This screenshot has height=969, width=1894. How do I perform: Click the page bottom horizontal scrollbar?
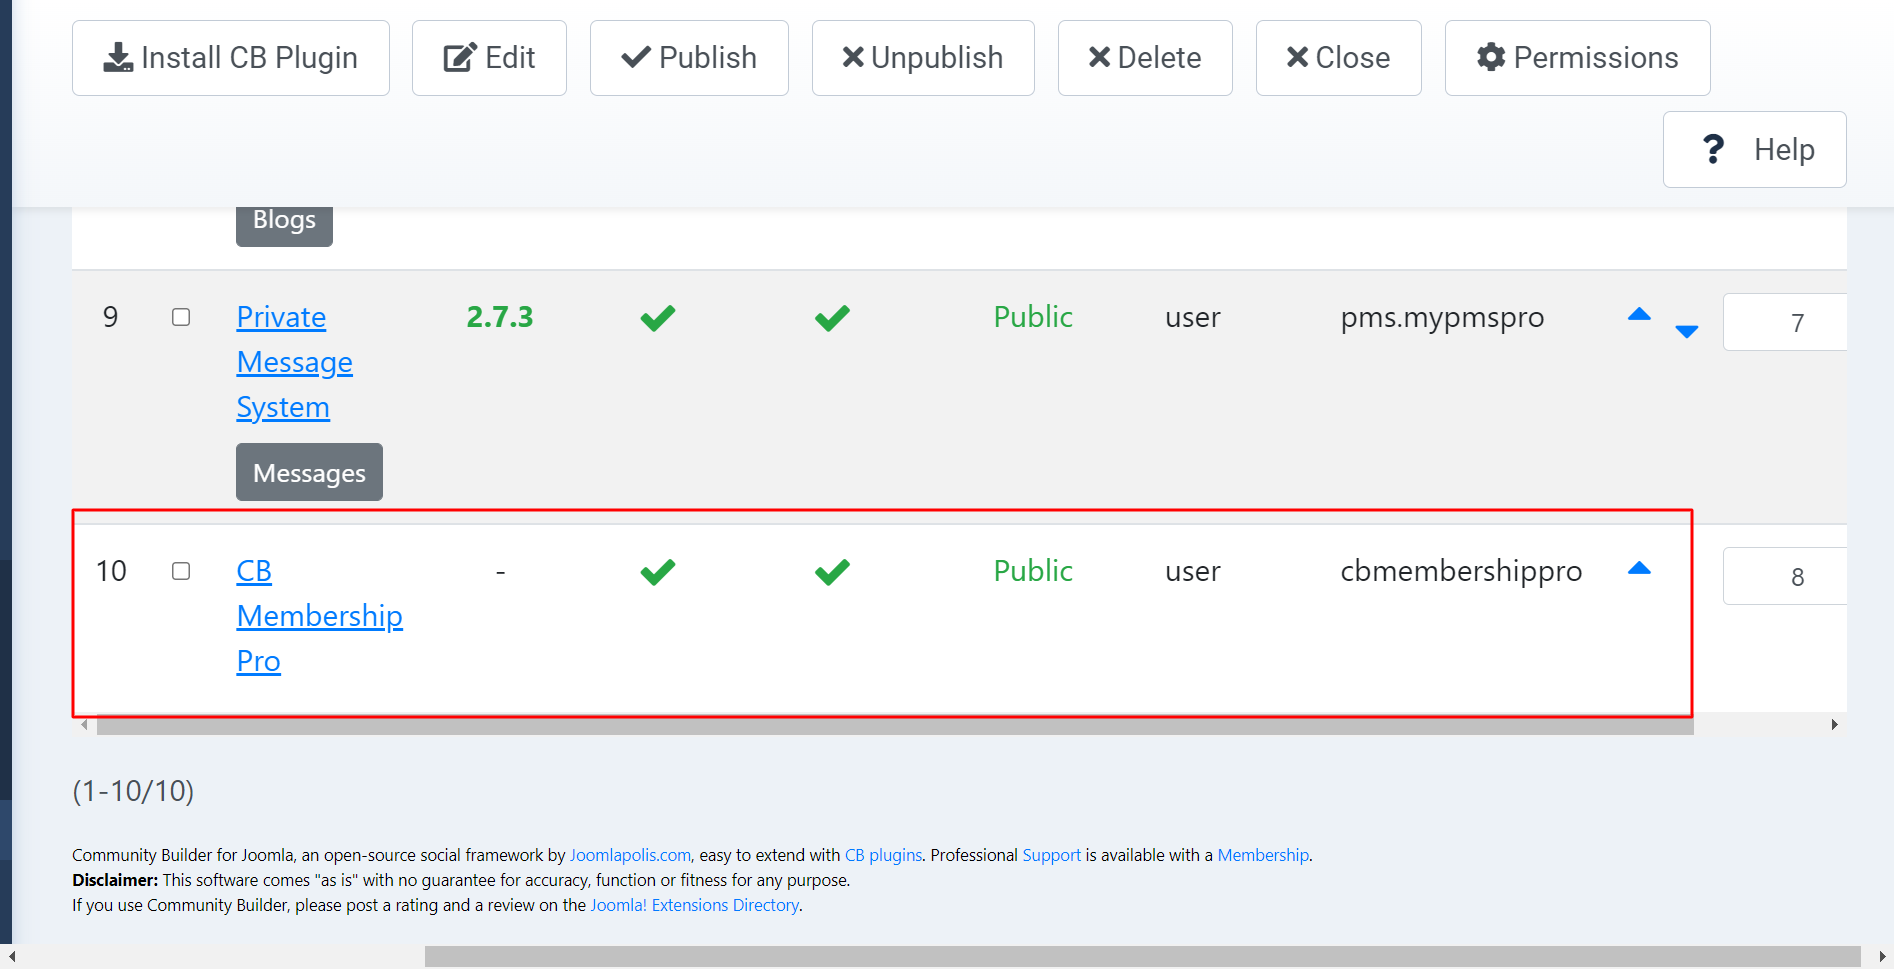click(x=1142, y=957)
